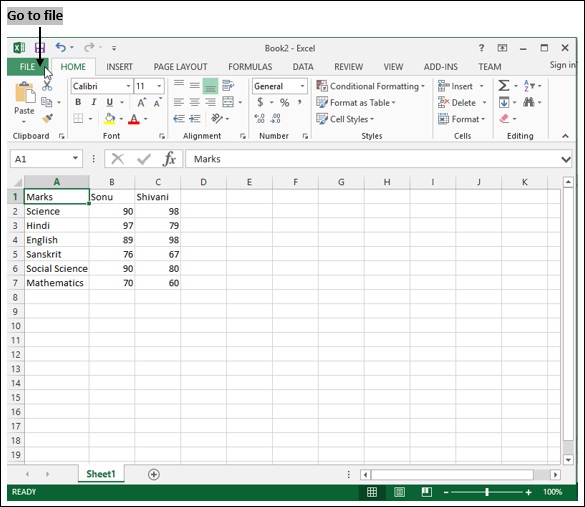Toggle Bold formatting

[x=78, y=102]
